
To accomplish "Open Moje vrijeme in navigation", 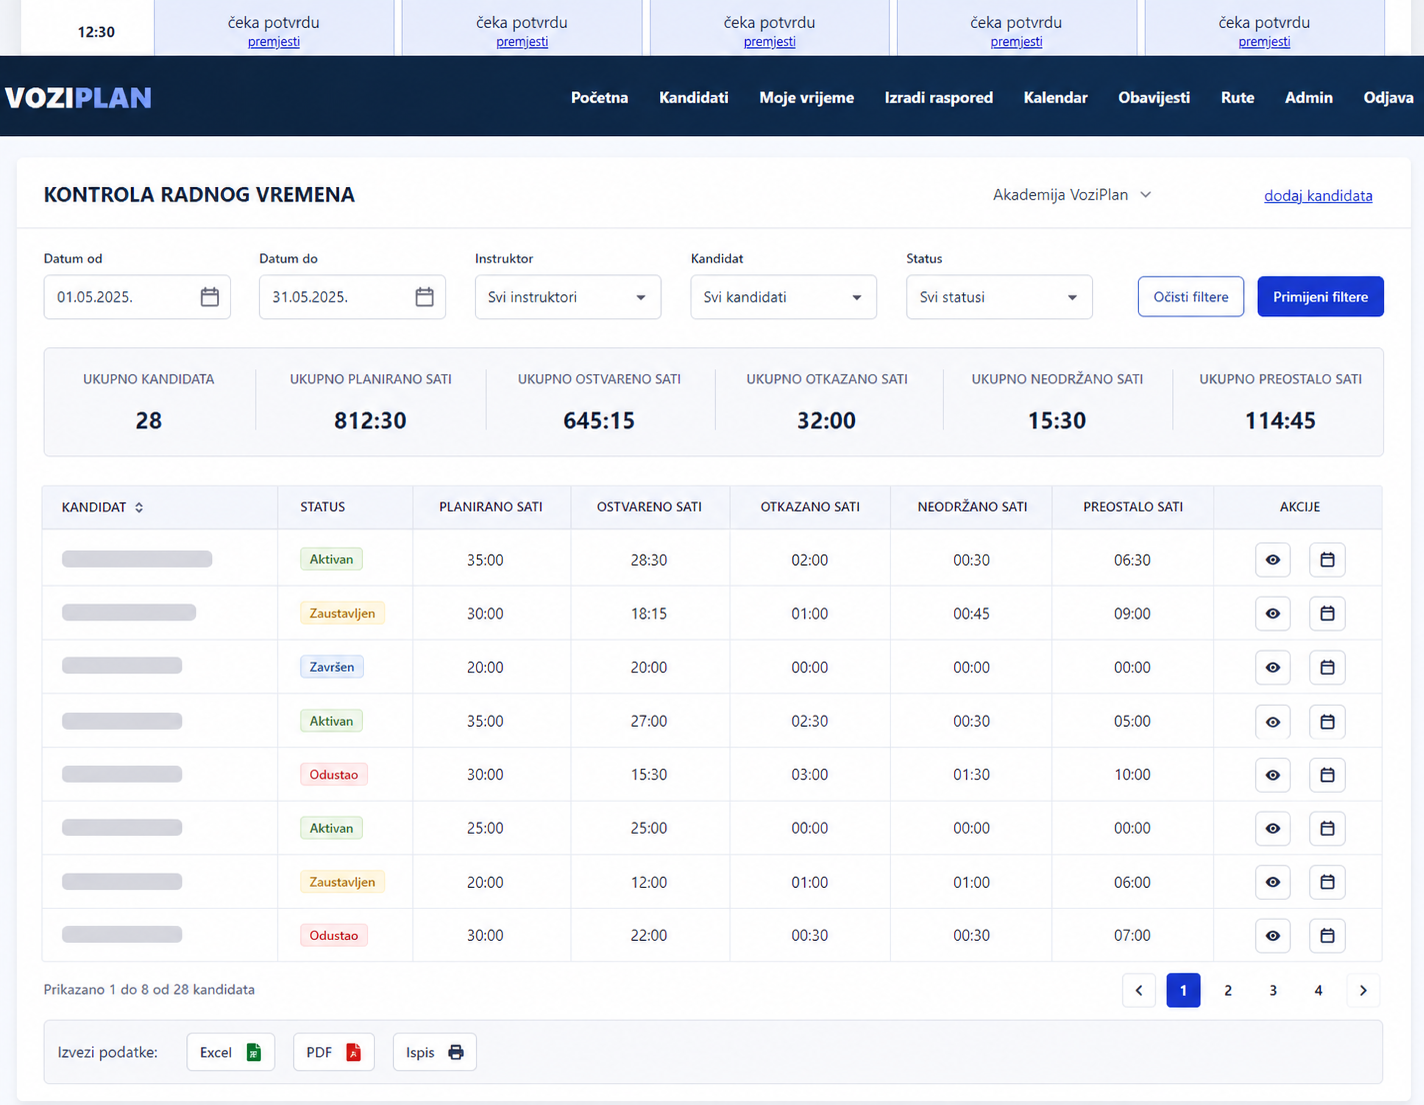I will tap(806, 97).
